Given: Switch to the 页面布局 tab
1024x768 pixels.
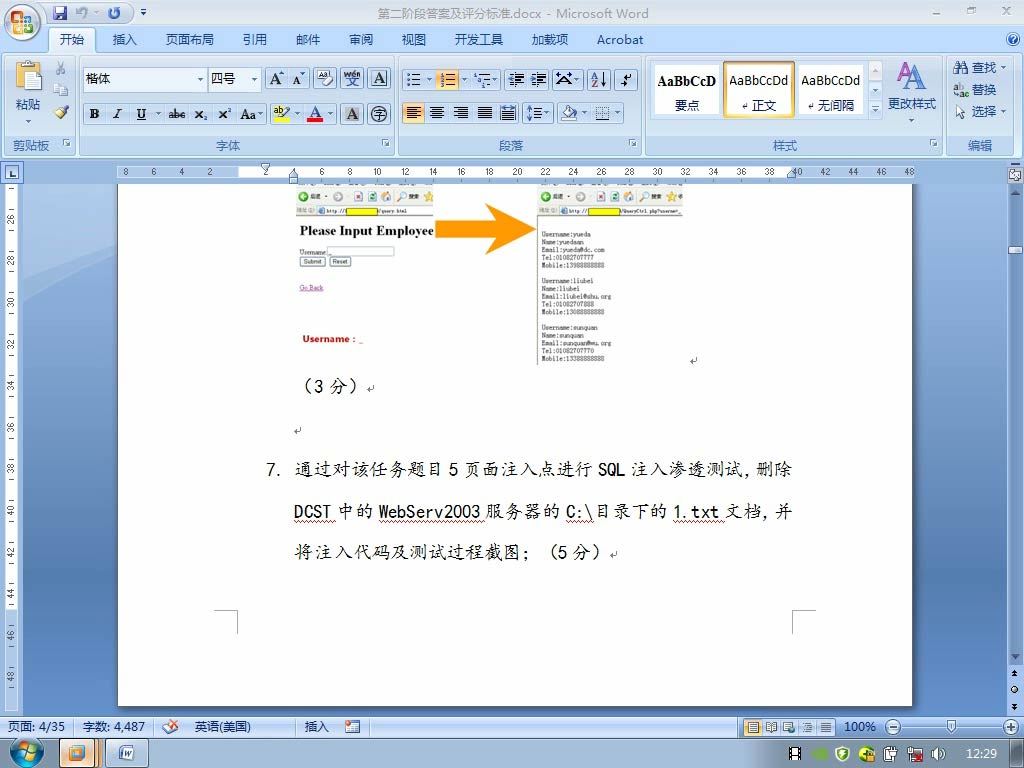Looking at the screenshot, I should pos(189,40).
